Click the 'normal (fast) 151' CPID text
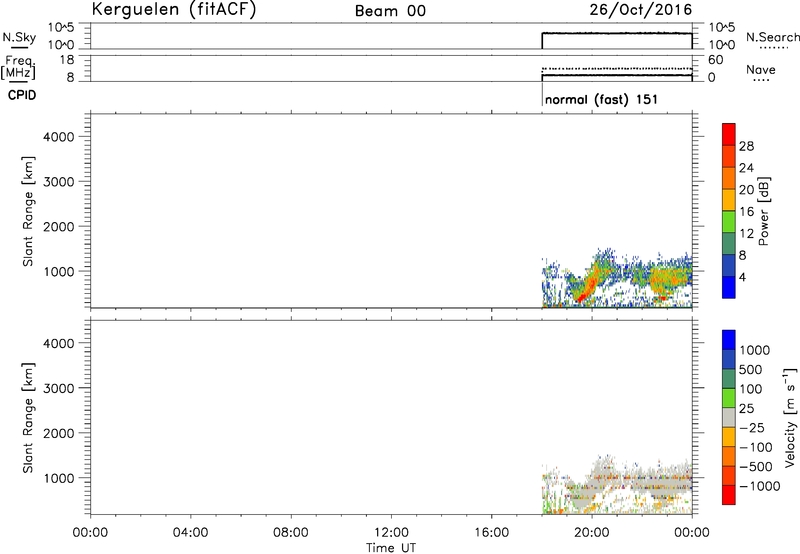The width and height of the screenshot is (800, 554). point(601,99)
